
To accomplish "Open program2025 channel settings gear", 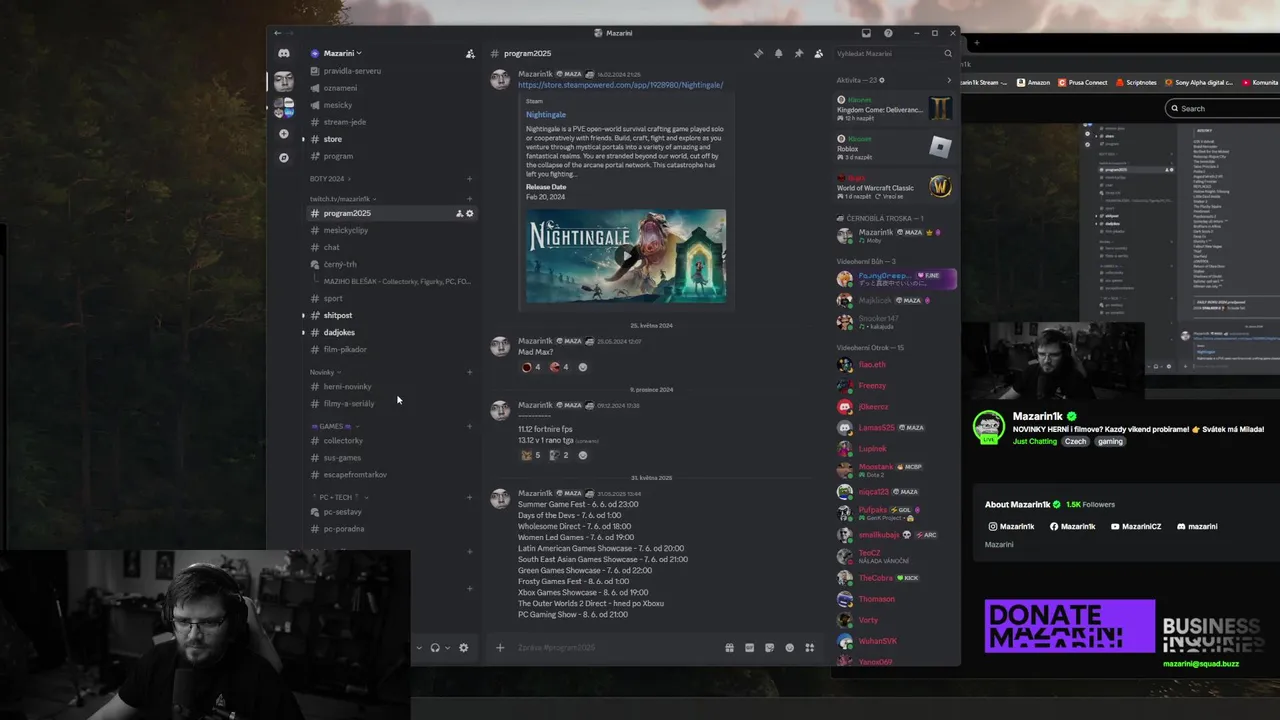I will 470,213.
